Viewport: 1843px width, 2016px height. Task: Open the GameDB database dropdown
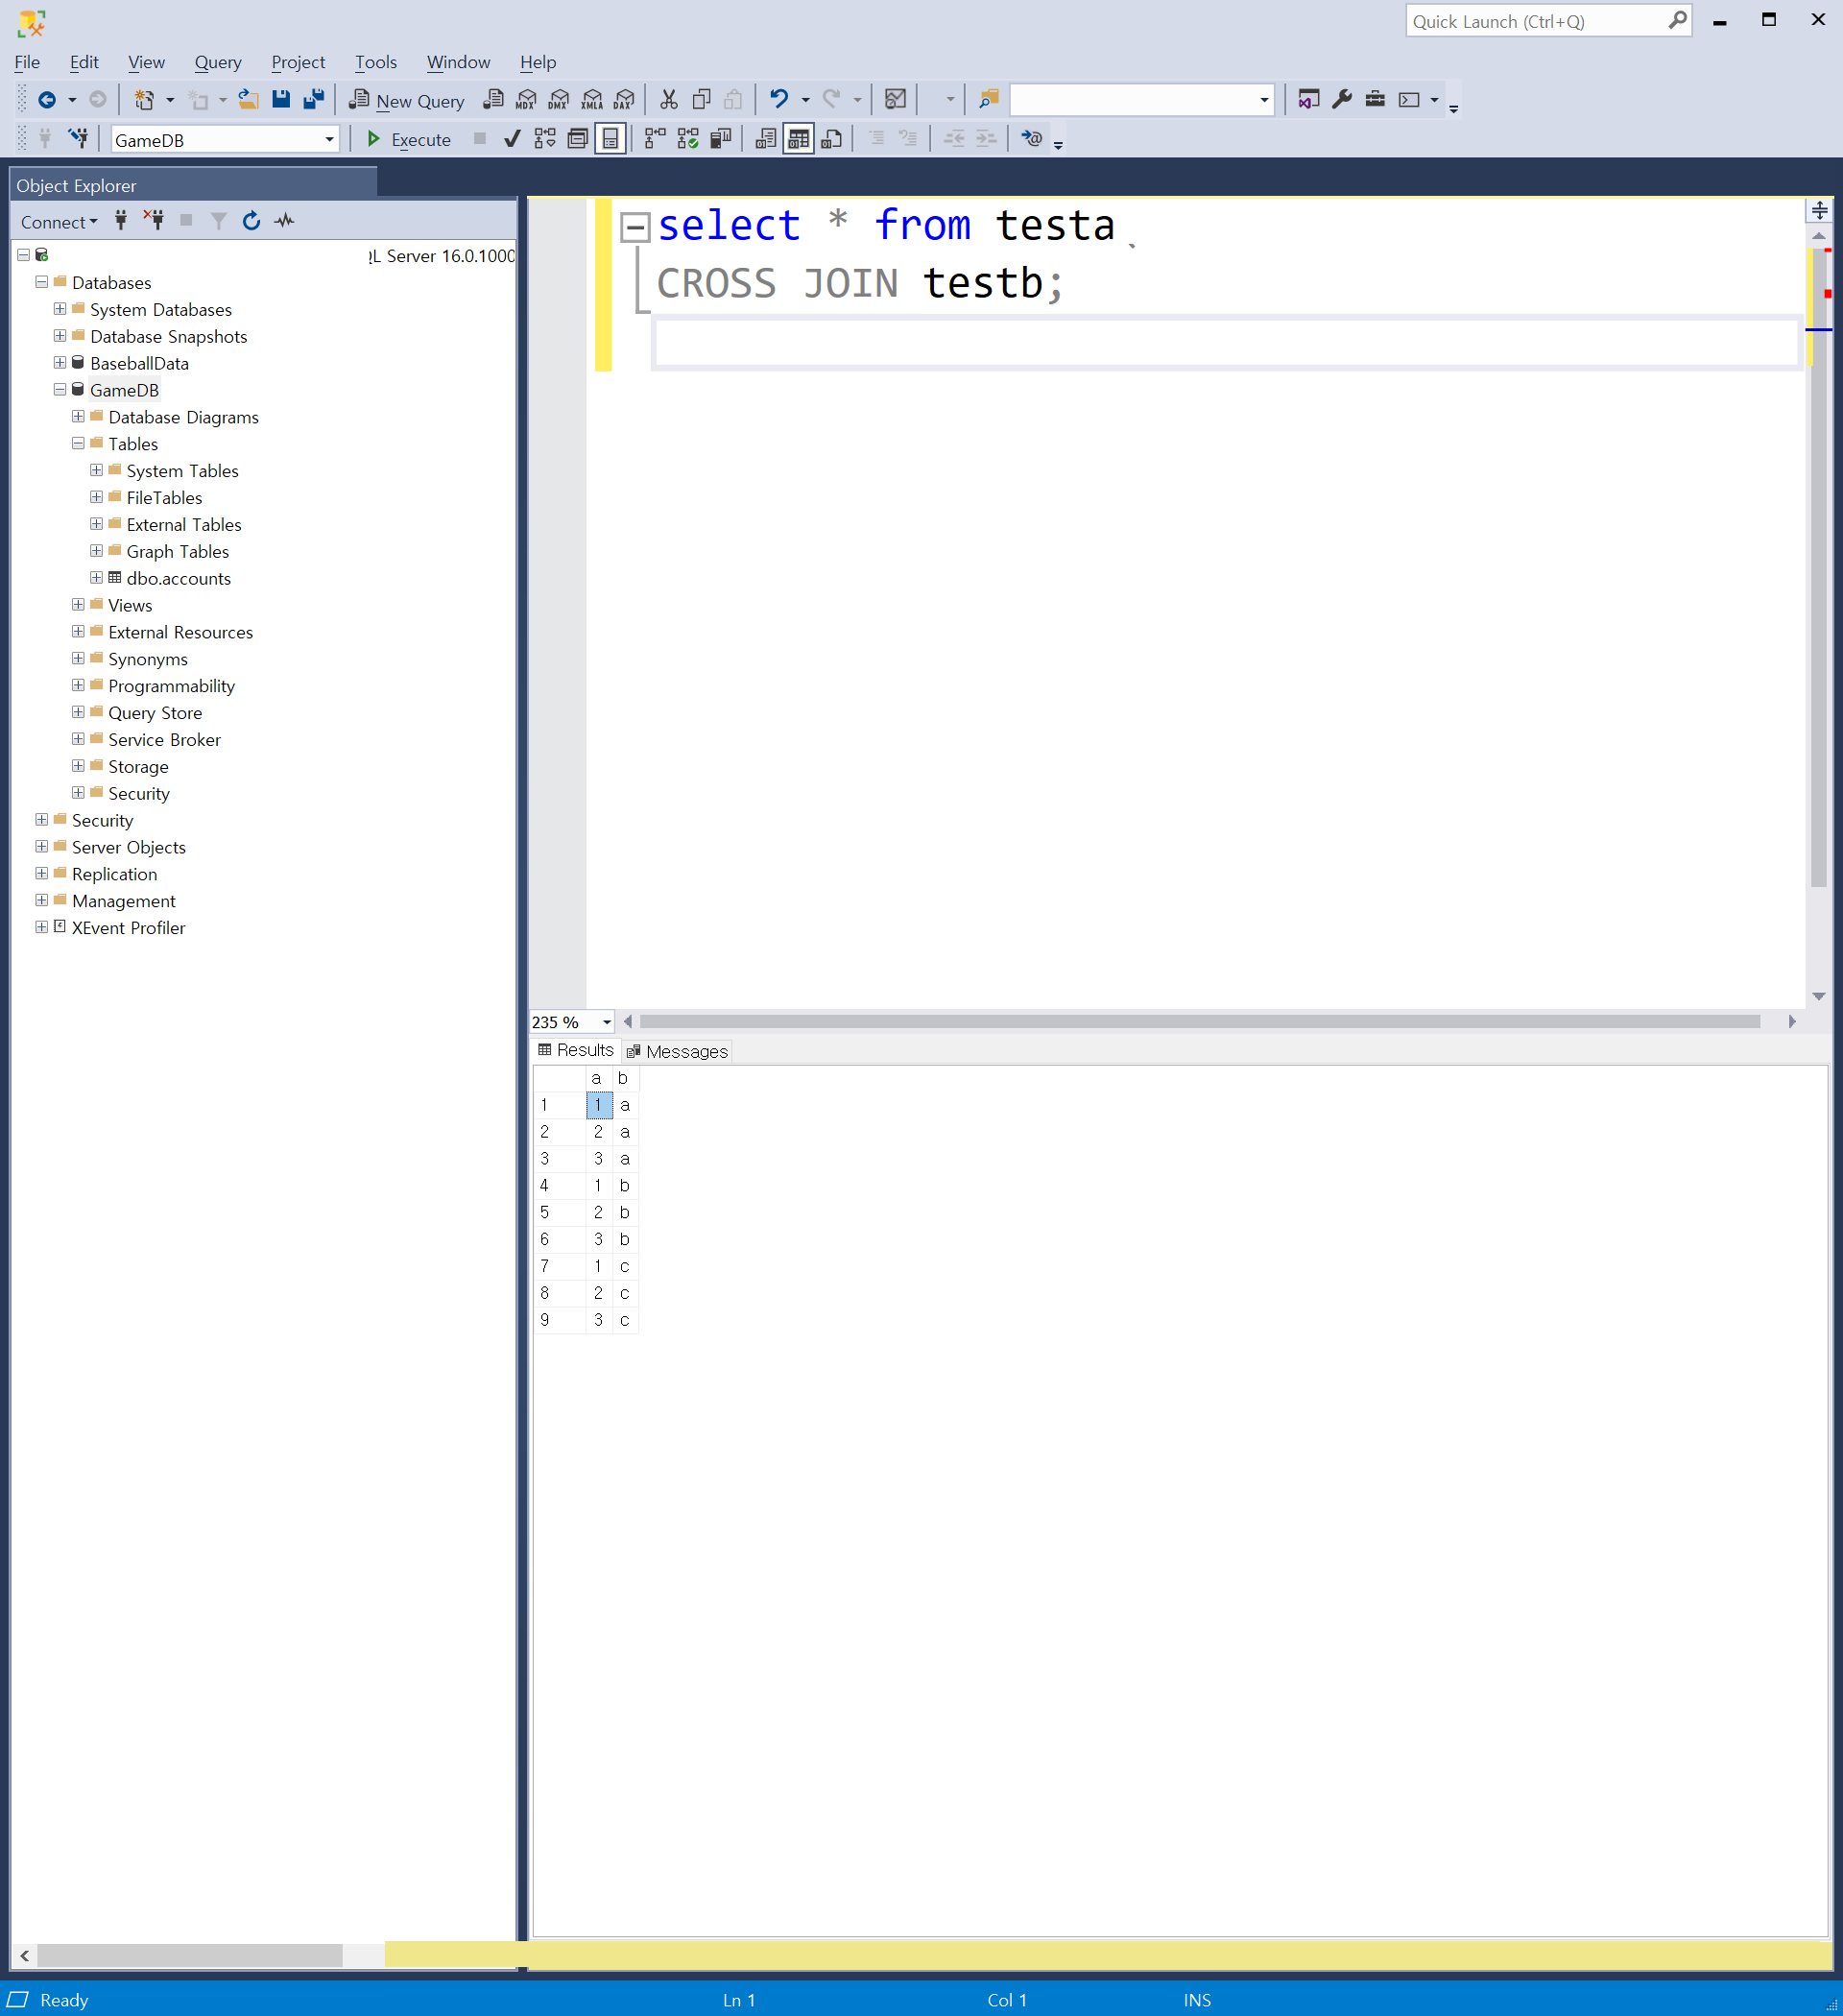(329, 140)
